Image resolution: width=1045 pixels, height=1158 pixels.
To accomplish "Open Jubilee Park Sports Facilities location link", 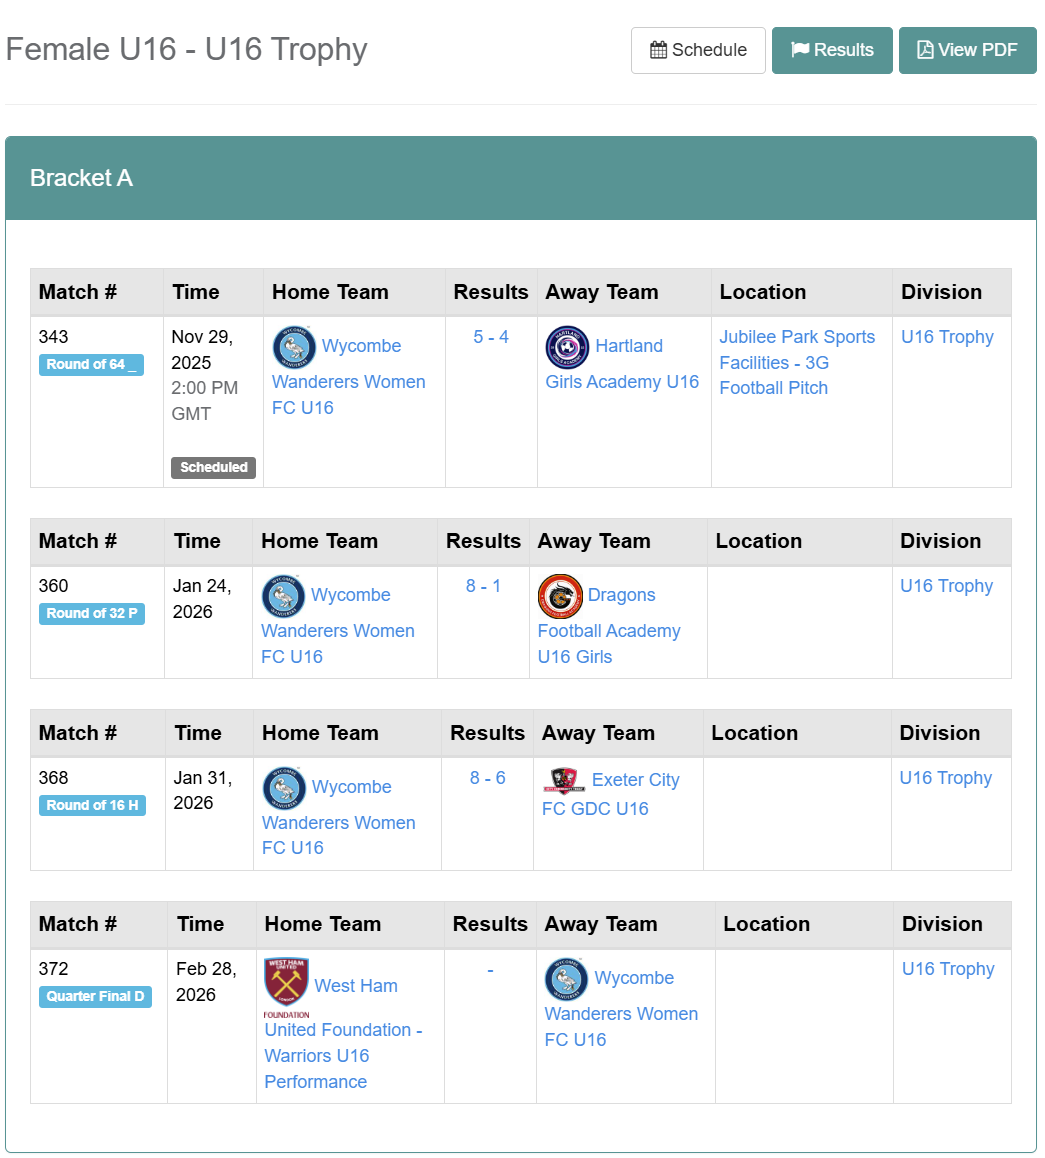I will point(796,362).
